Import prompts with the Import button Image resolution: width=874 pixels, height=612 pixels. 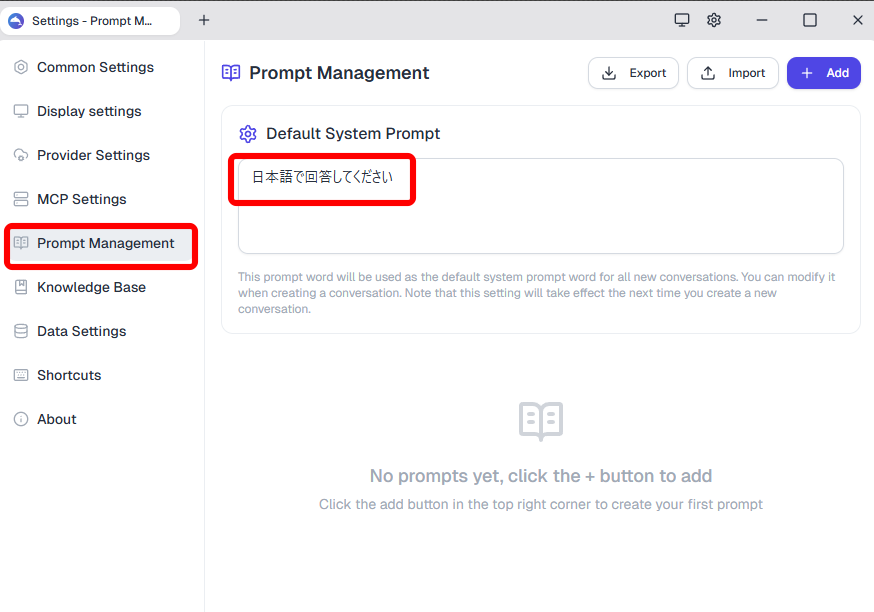(x=732, y=73)
